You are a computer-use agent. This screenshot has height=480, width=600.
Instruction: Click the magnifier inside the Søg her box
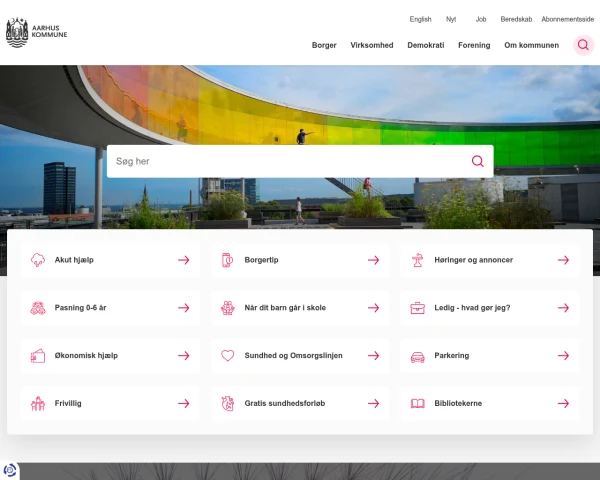[477, 161]
